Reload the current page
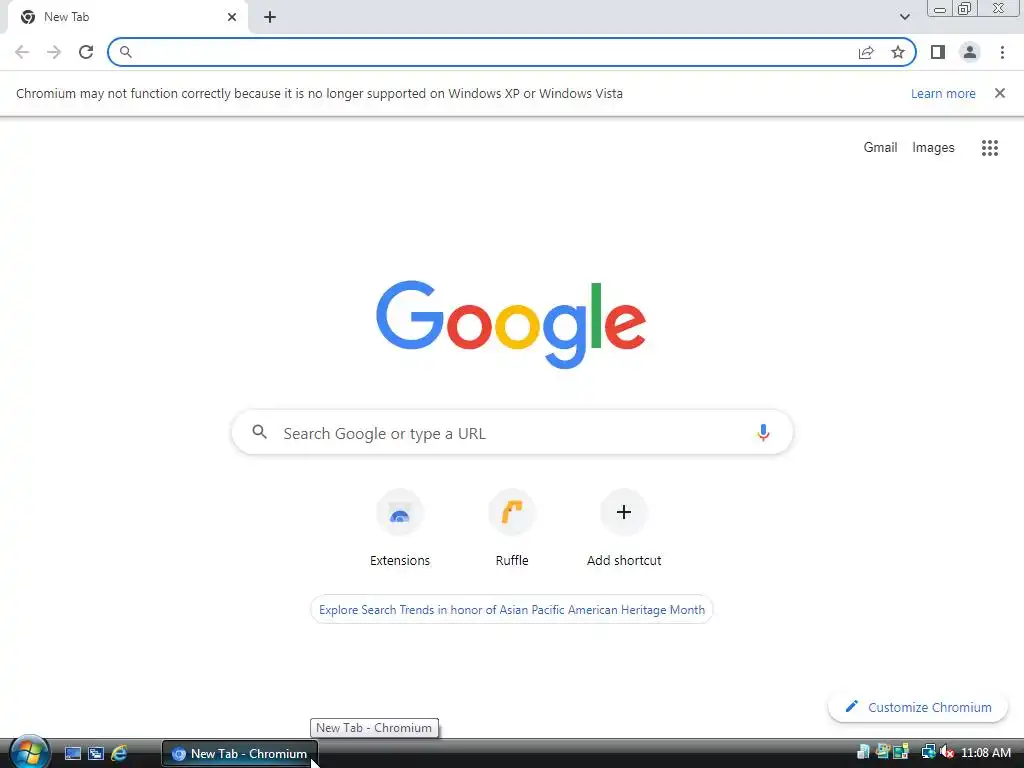1024x768 pixels. (86, 52)
